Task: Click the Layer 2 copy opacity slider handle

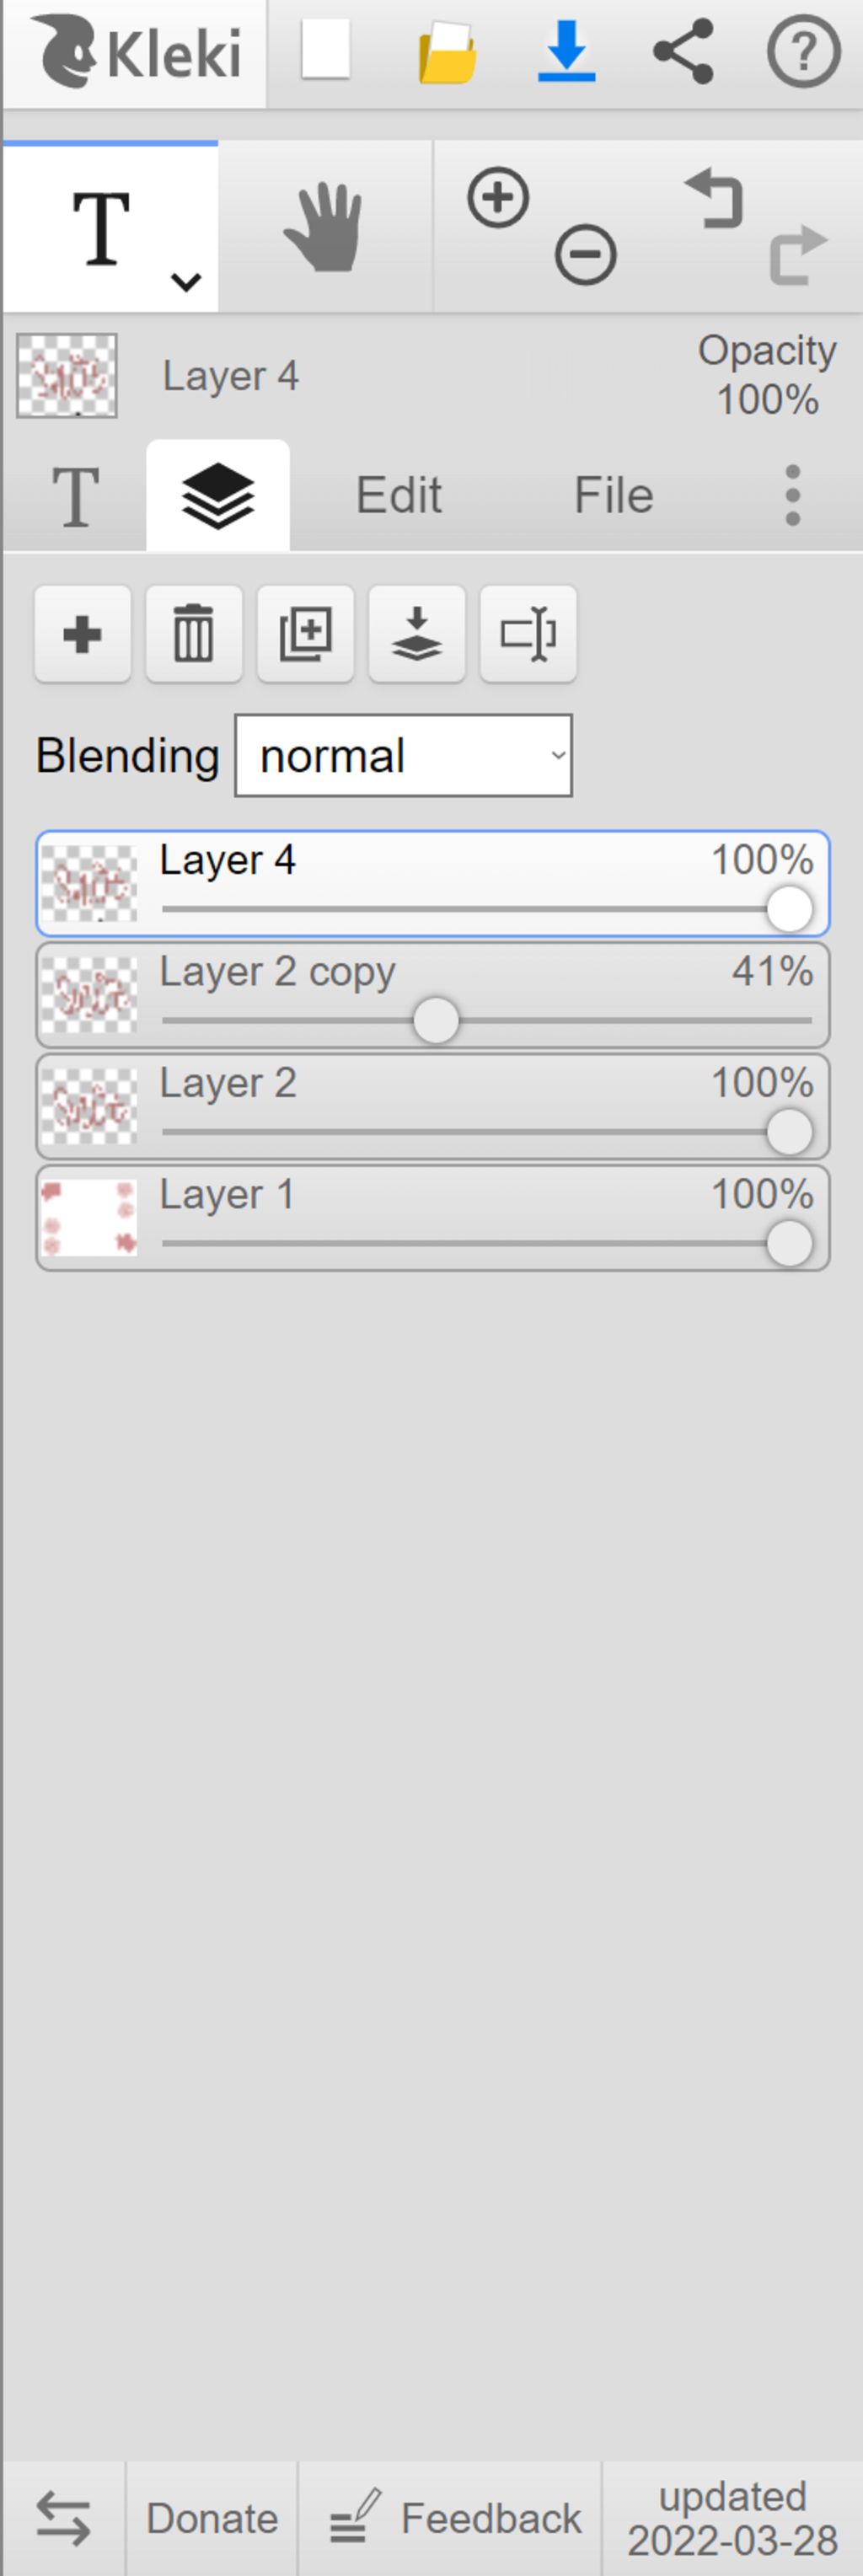Action: click(436, 1021)
